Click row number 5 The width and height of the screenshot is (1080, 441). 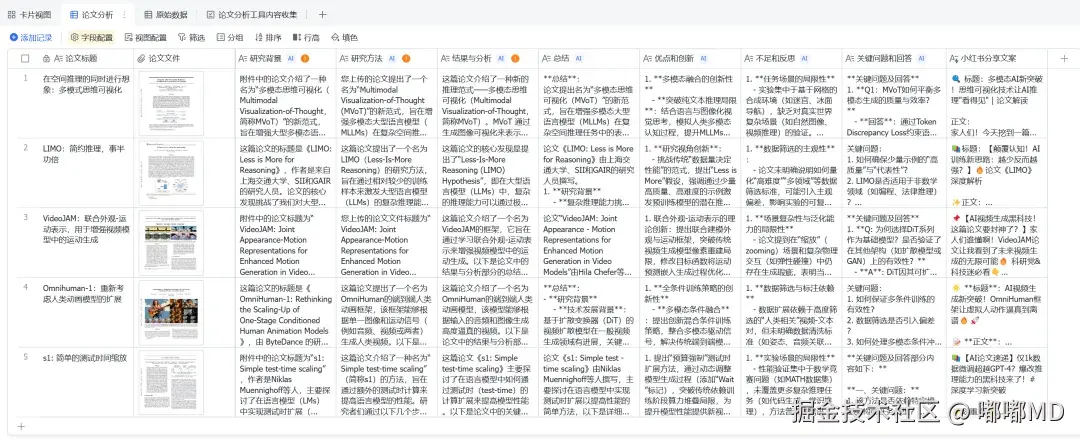[25, 357]
